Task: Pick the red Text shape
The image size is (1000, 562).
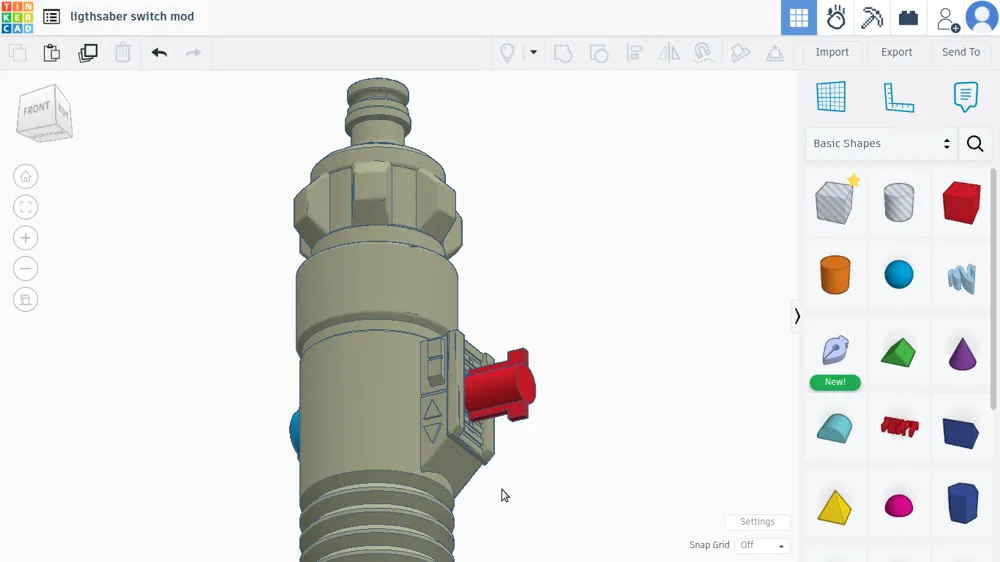Action: (899, 427)
